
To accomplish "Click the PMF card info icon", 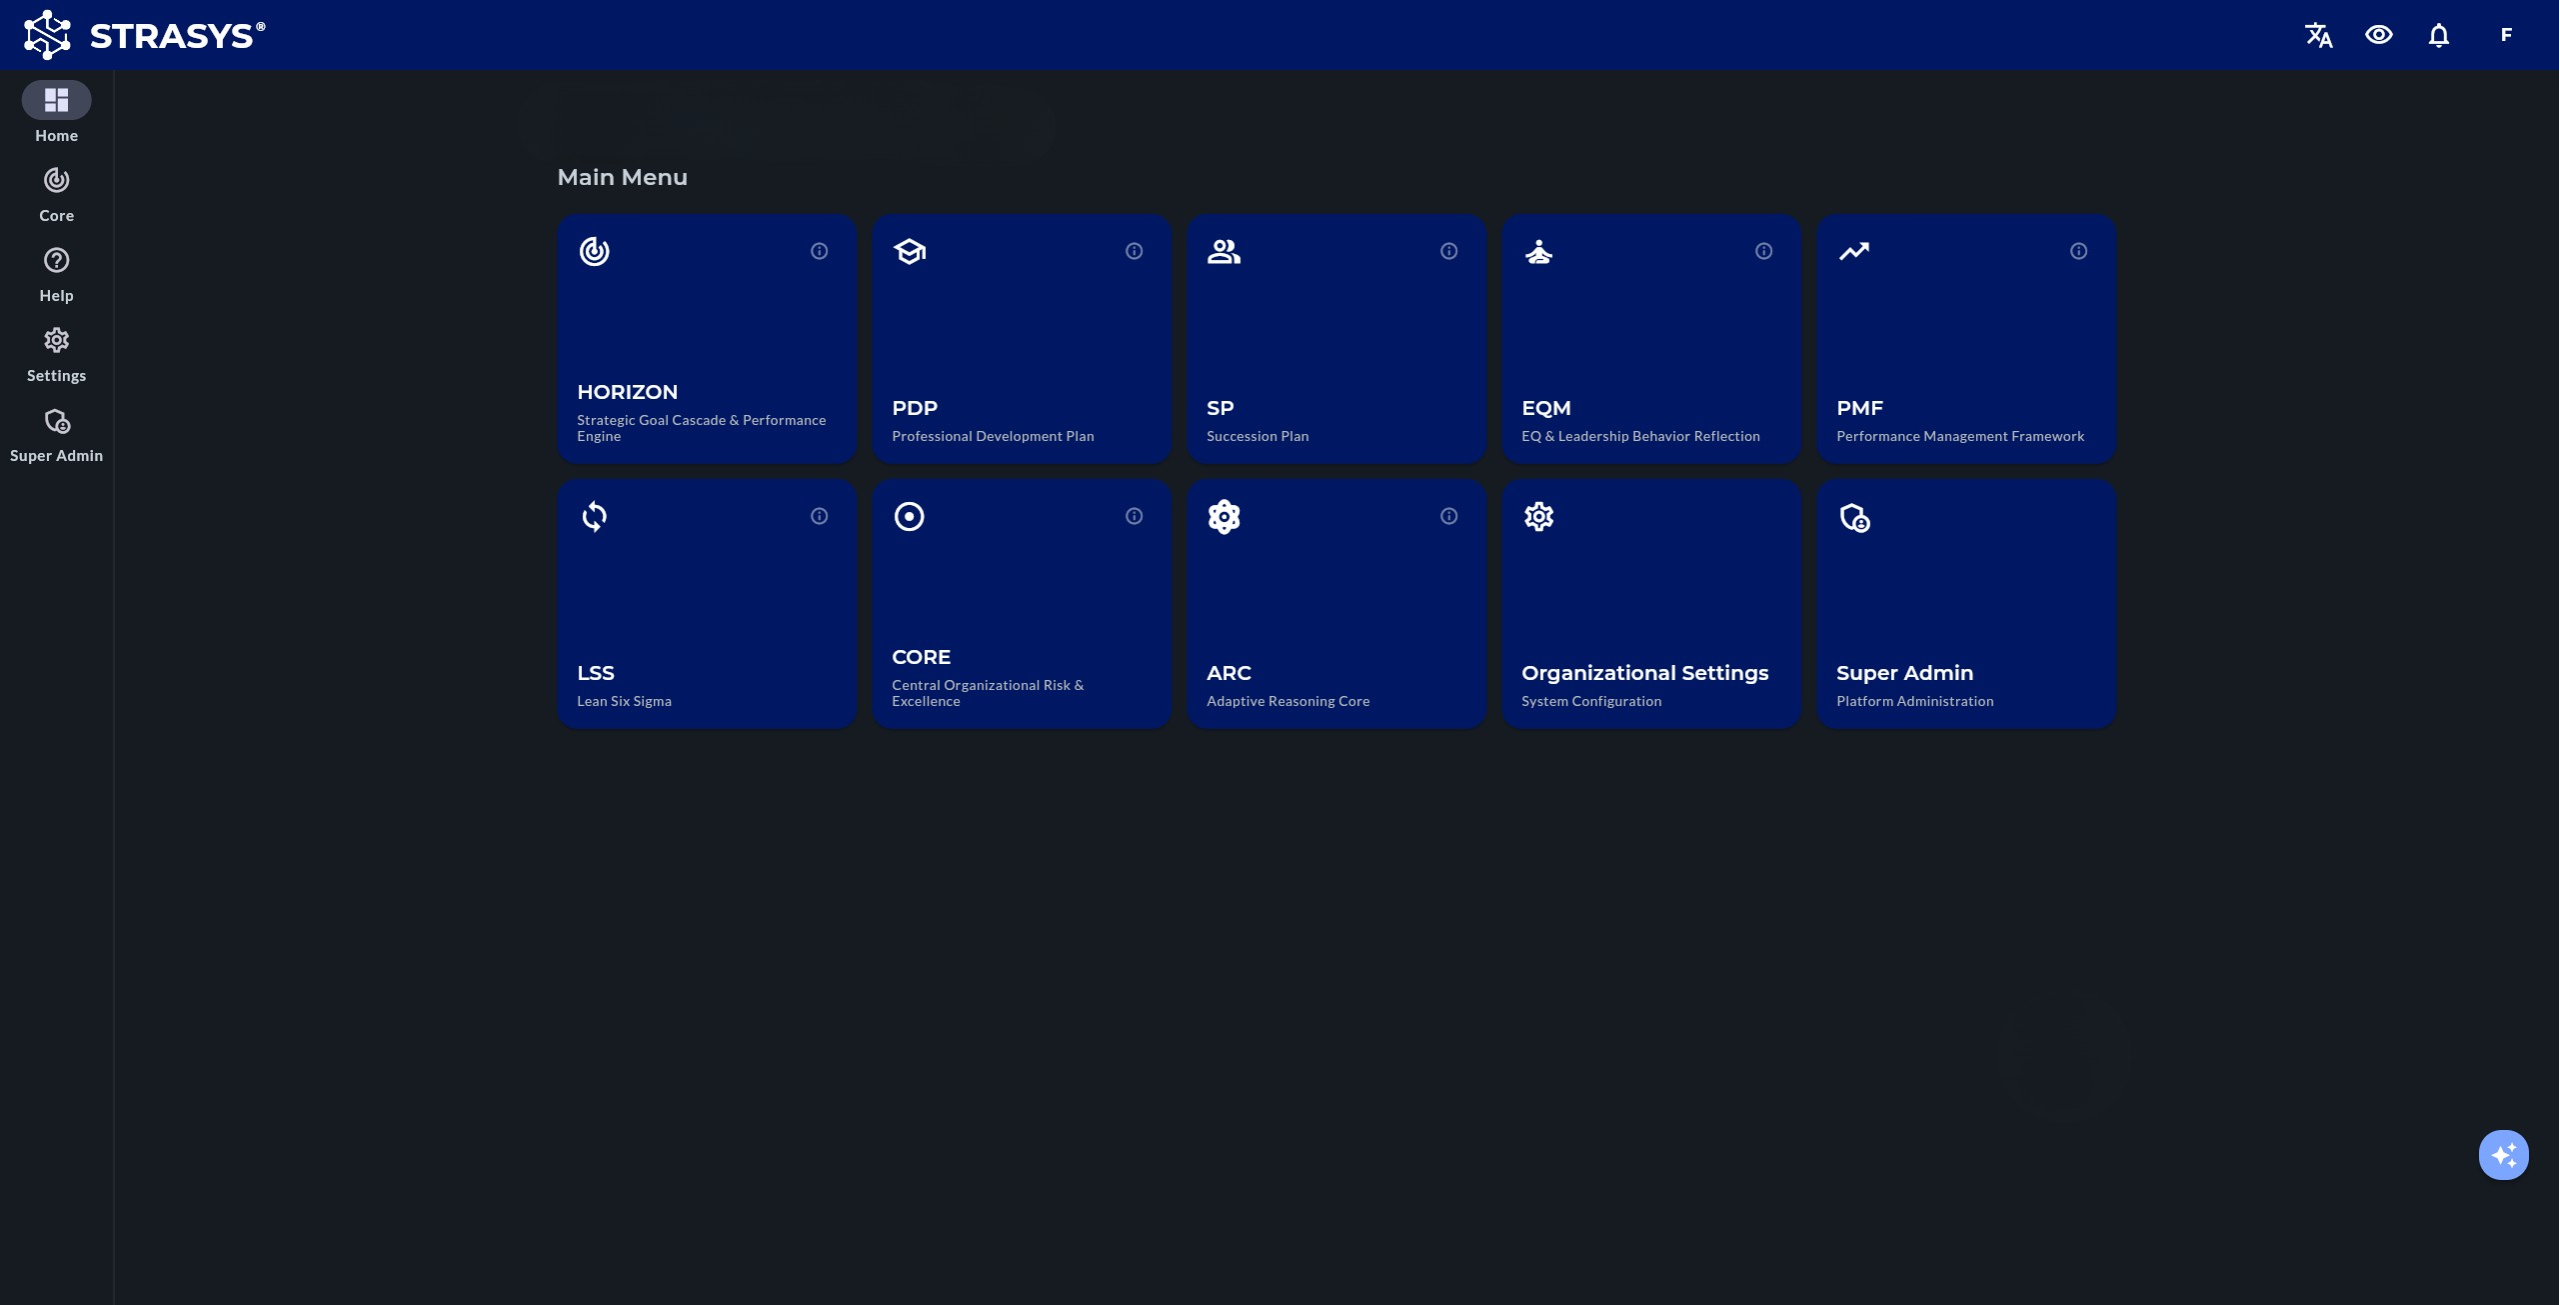I will tap(2079, 251).
